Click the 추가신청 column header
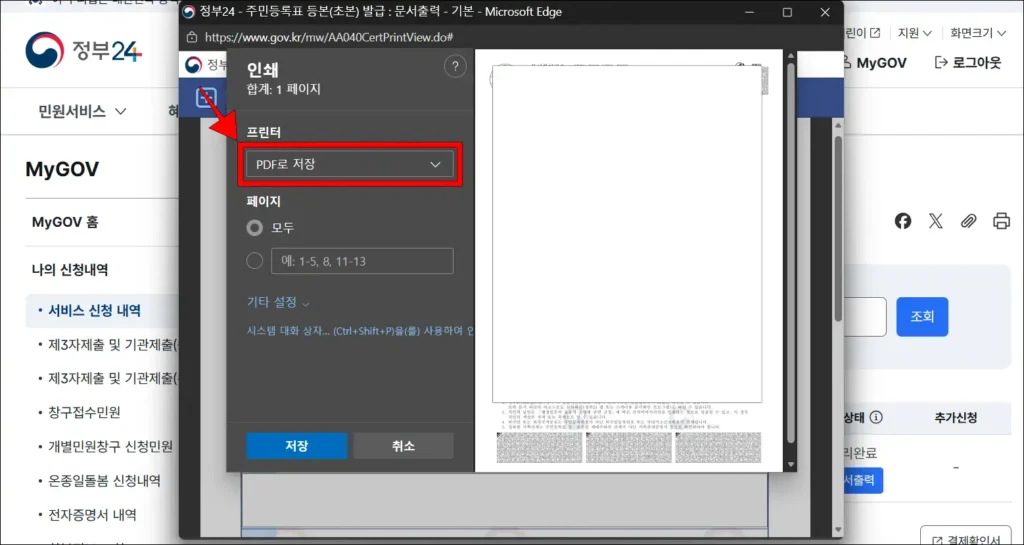1024x545 pixels. [x=955, y=418]
